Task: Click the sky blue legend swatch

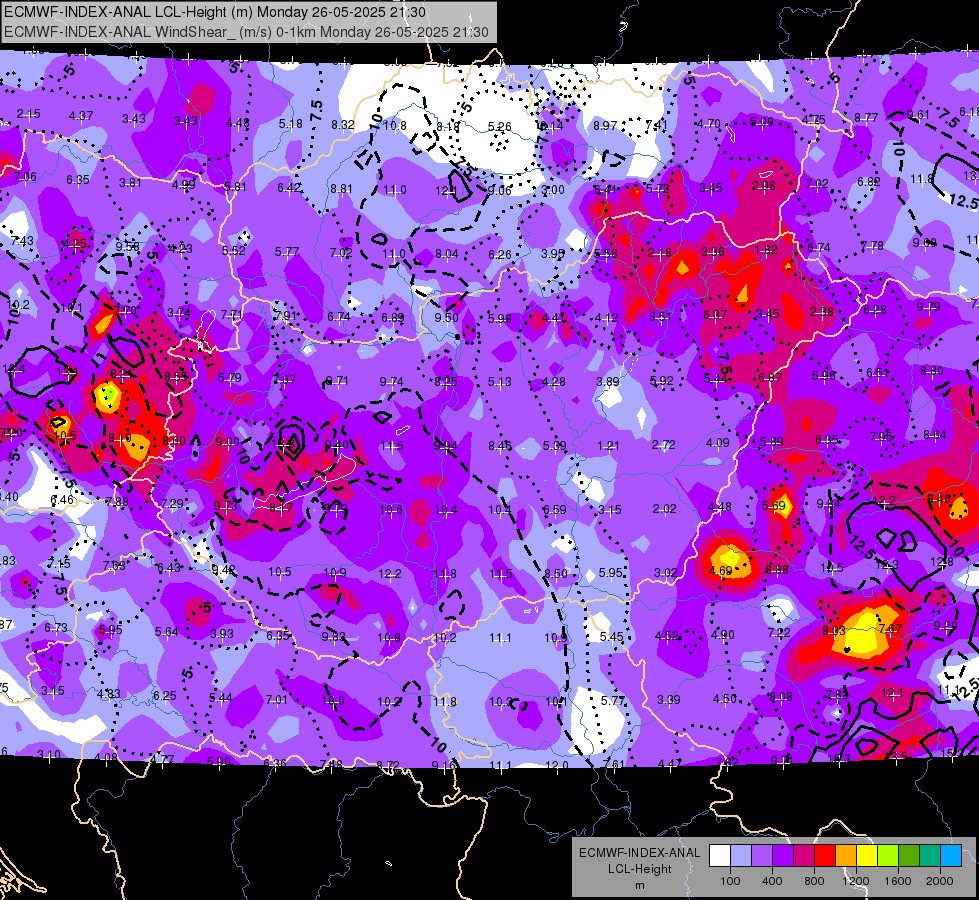Action: tap(951, 856)
